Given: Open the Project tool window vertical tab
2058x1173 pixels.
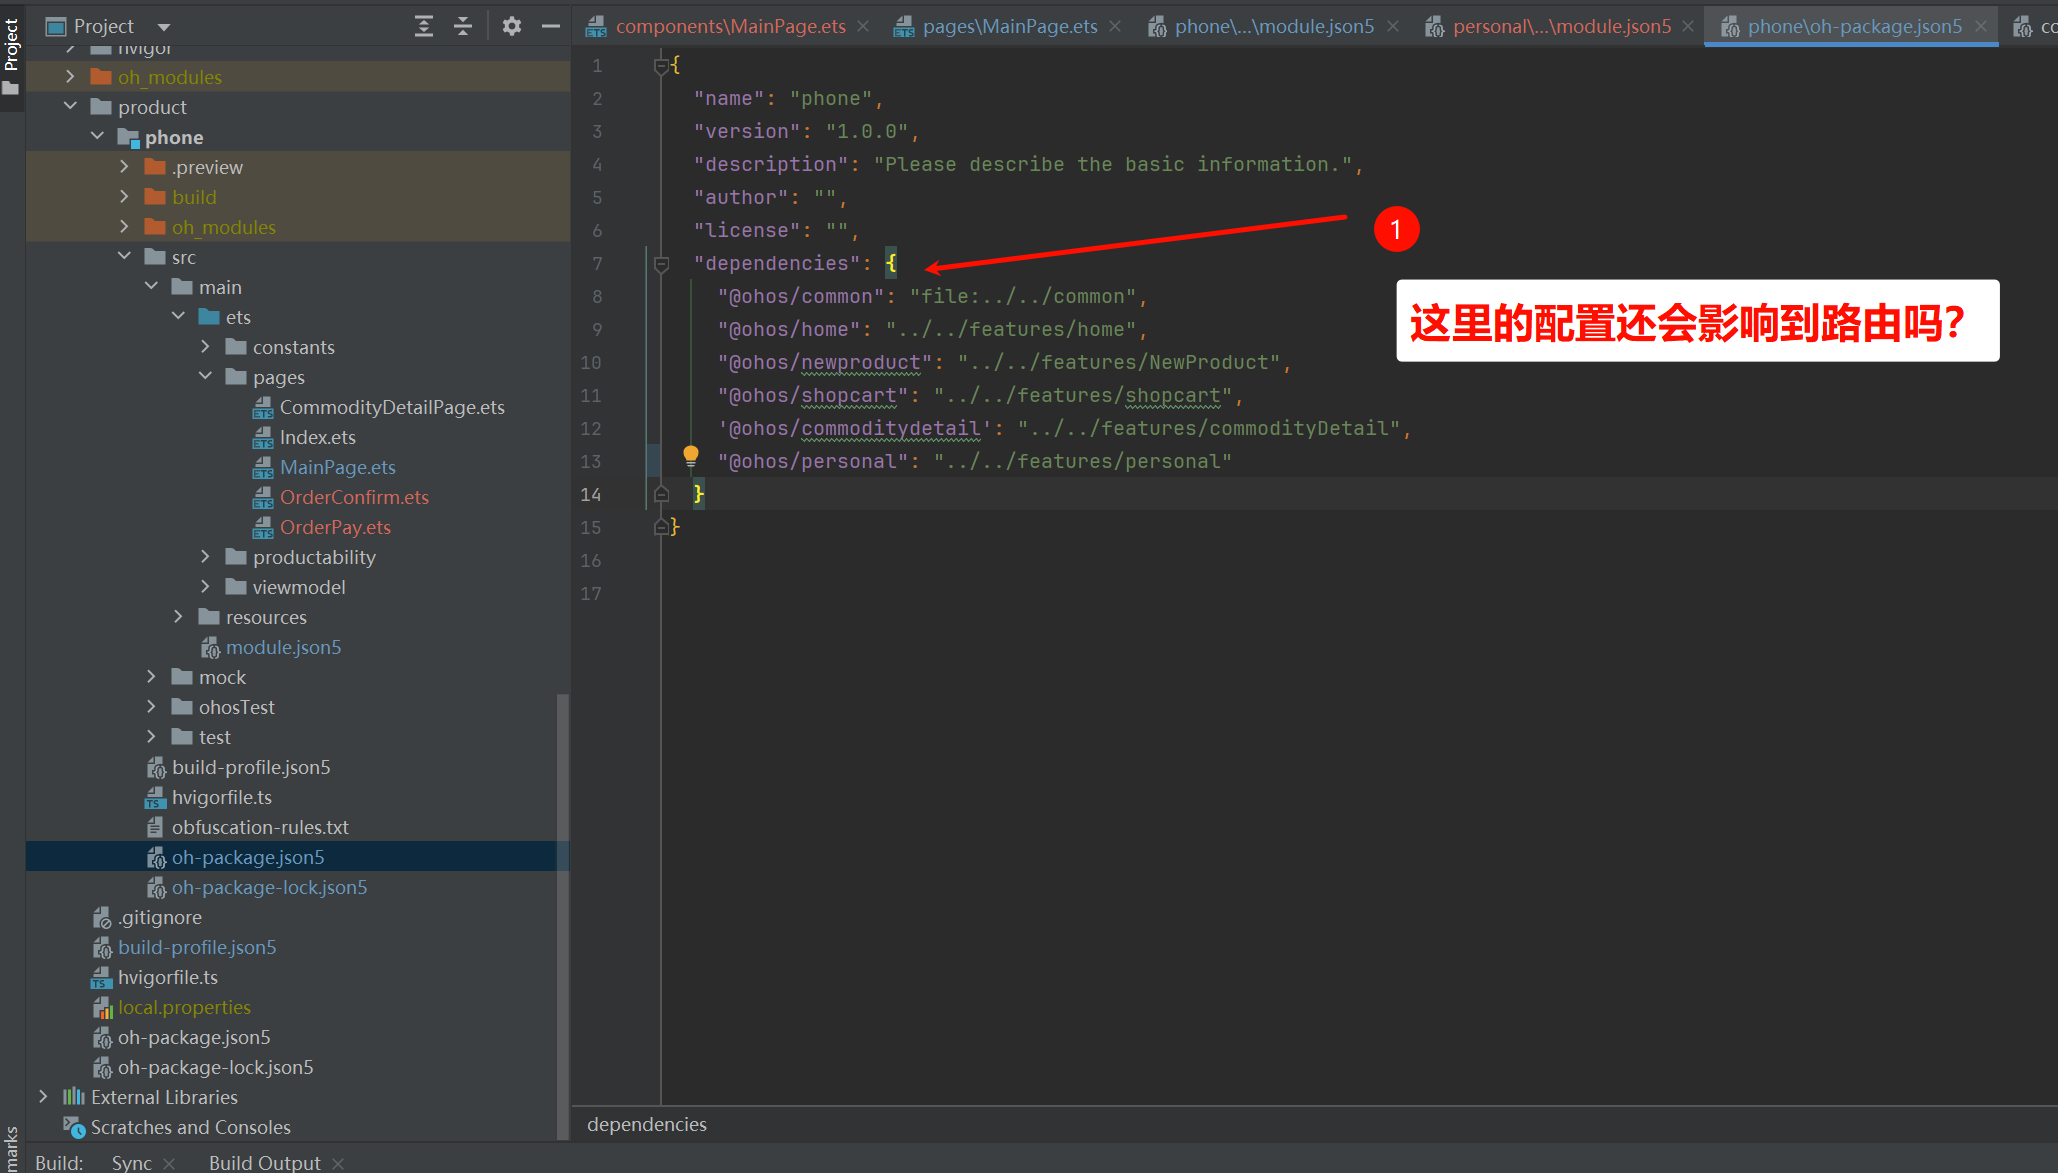Looking at the screenshot, I should pyautogui.click(x=11, y=55).
